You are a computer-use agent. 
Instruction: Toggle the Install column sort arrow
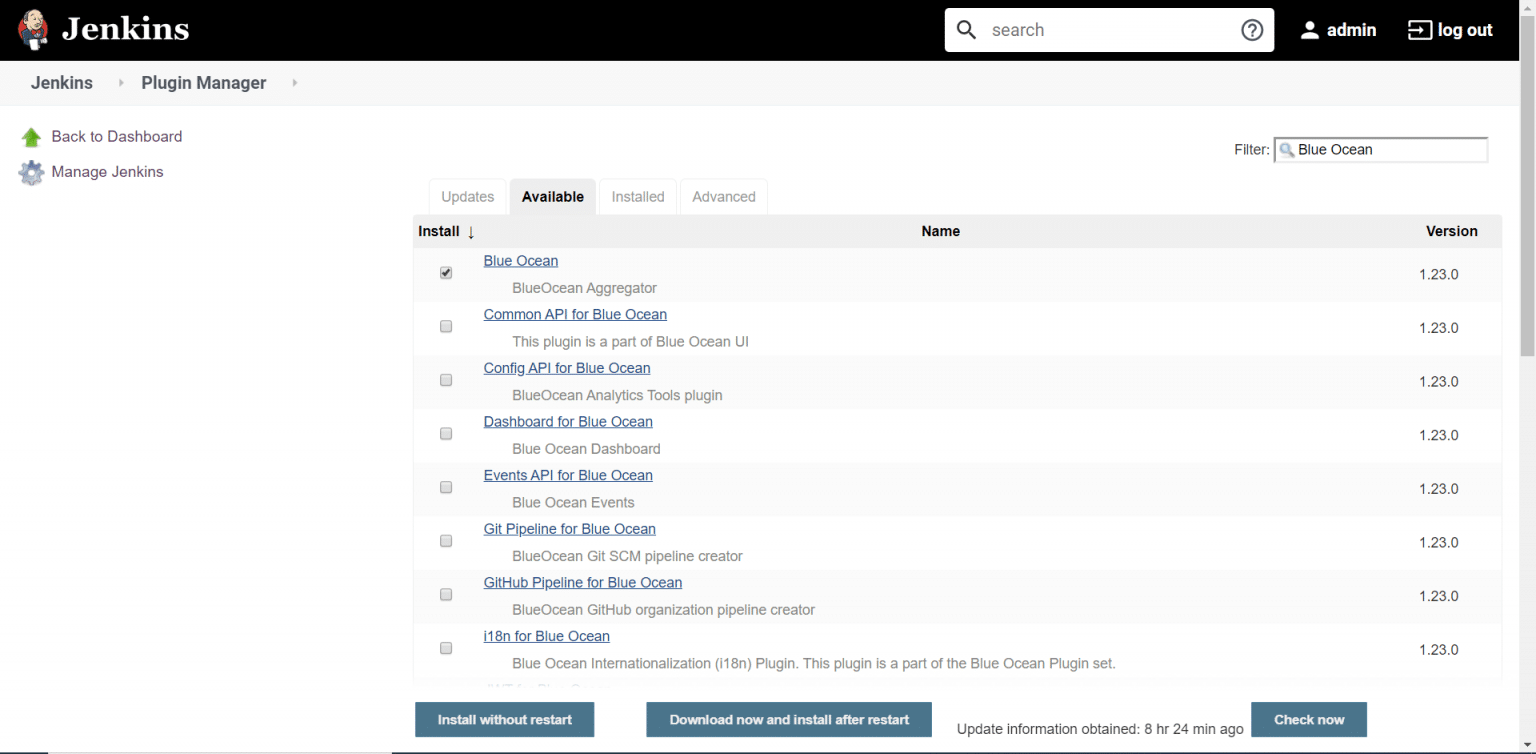pos(471,231)
